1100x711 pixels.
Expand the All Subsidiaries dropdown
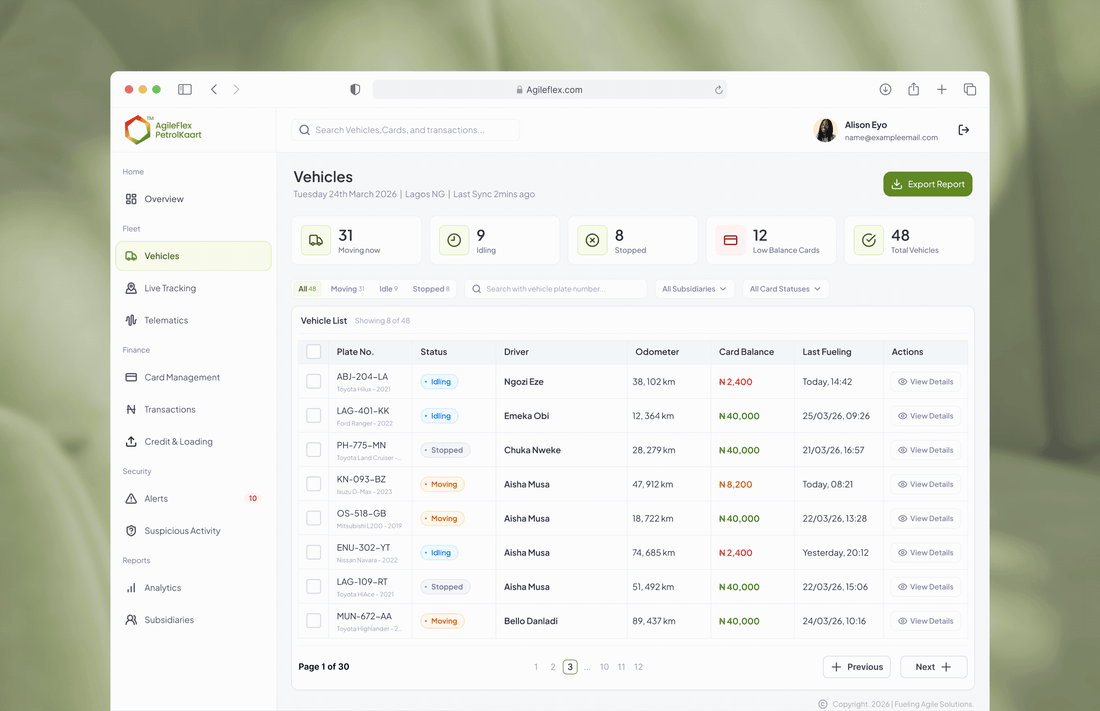pyautogui.click(x=695, y=288)
